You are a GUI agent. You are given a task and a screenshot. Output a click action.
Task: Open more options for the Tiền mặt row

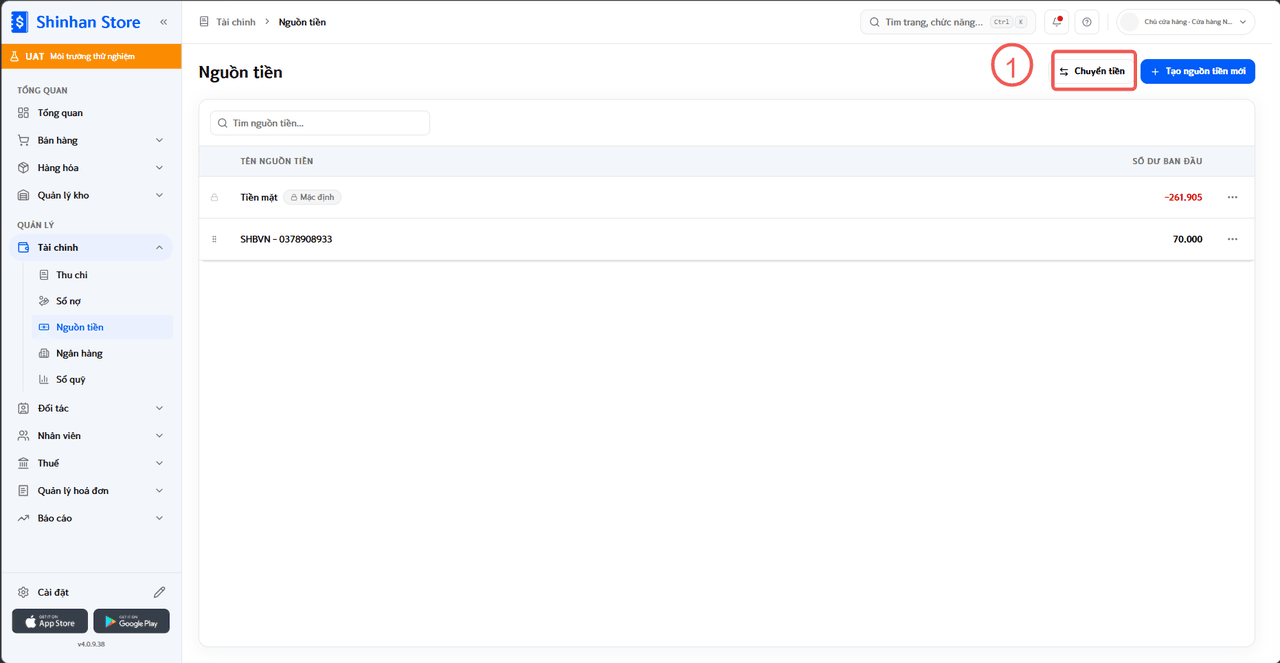click(1232, 197)
